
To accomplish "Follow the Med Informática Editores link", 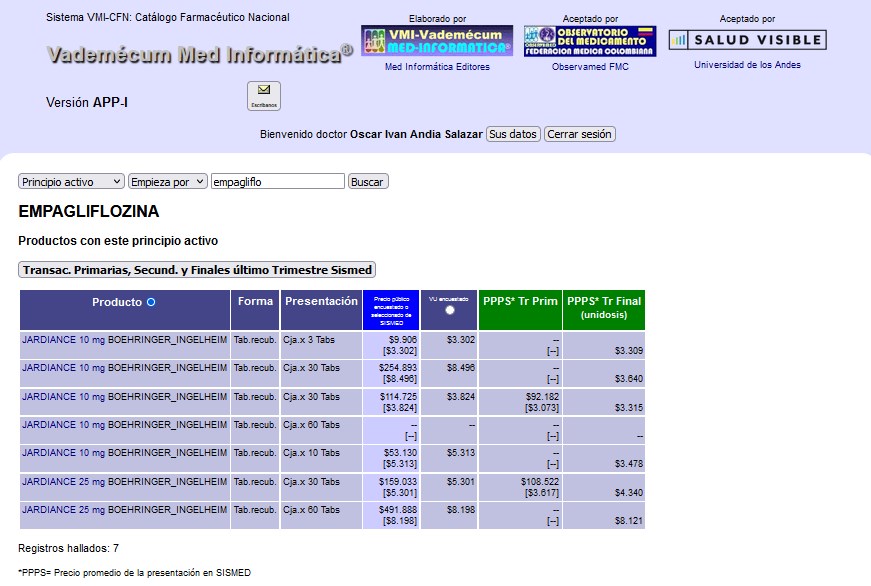I will coord(437,67).
